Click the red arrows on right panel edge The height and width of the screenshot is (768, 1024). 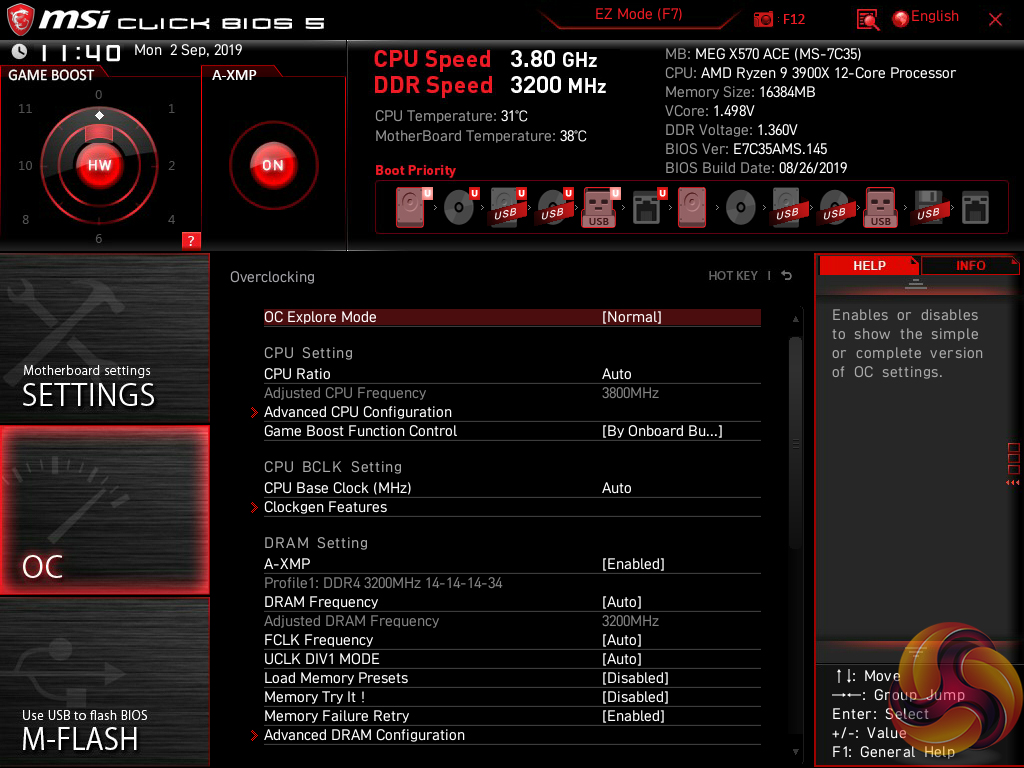coord(1012,483)
